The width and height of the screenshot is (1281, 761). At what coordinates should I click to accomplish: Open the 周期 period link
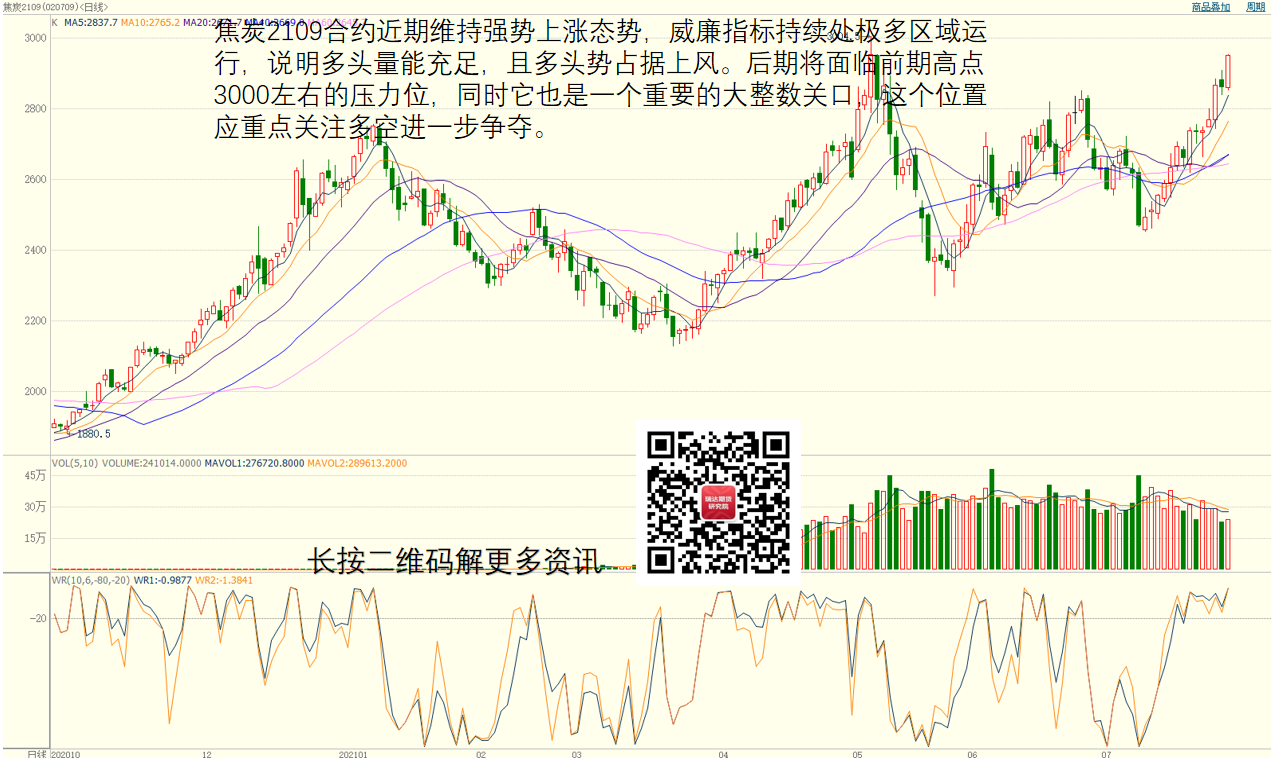(1255, 7)
